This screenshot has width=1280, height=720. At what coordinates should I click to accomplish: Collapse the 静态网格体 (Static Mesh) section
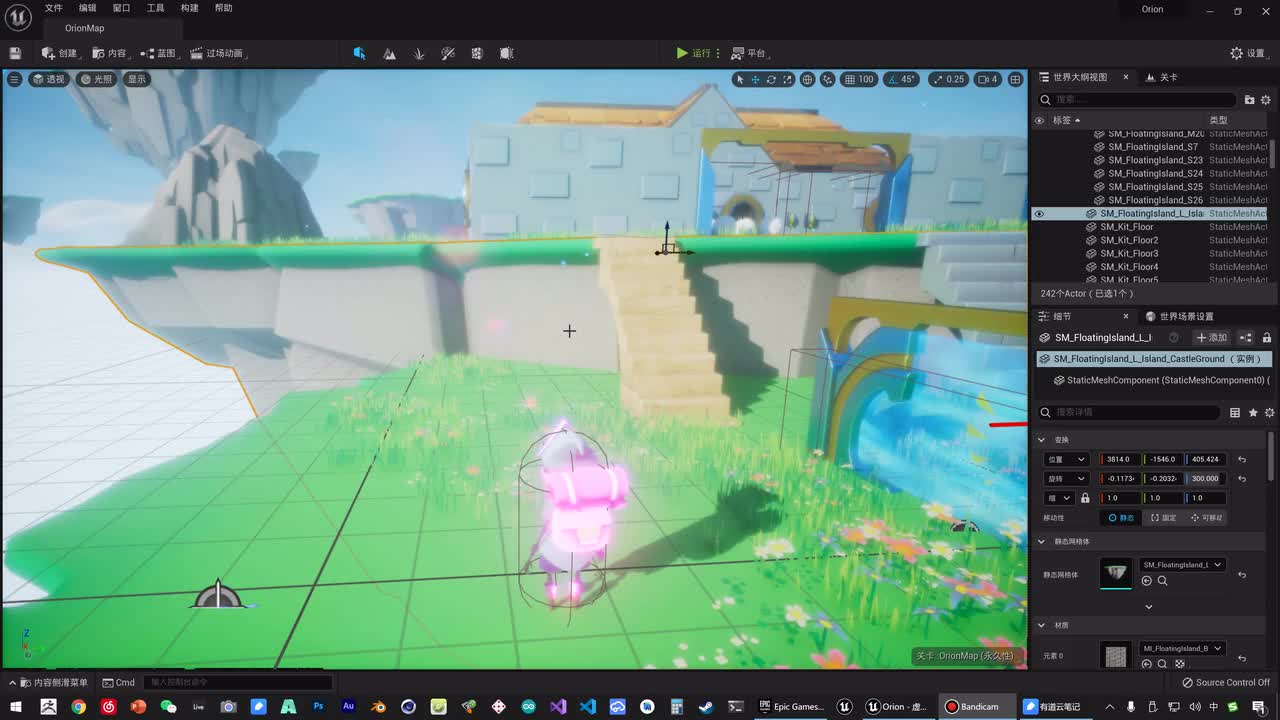1041,542
